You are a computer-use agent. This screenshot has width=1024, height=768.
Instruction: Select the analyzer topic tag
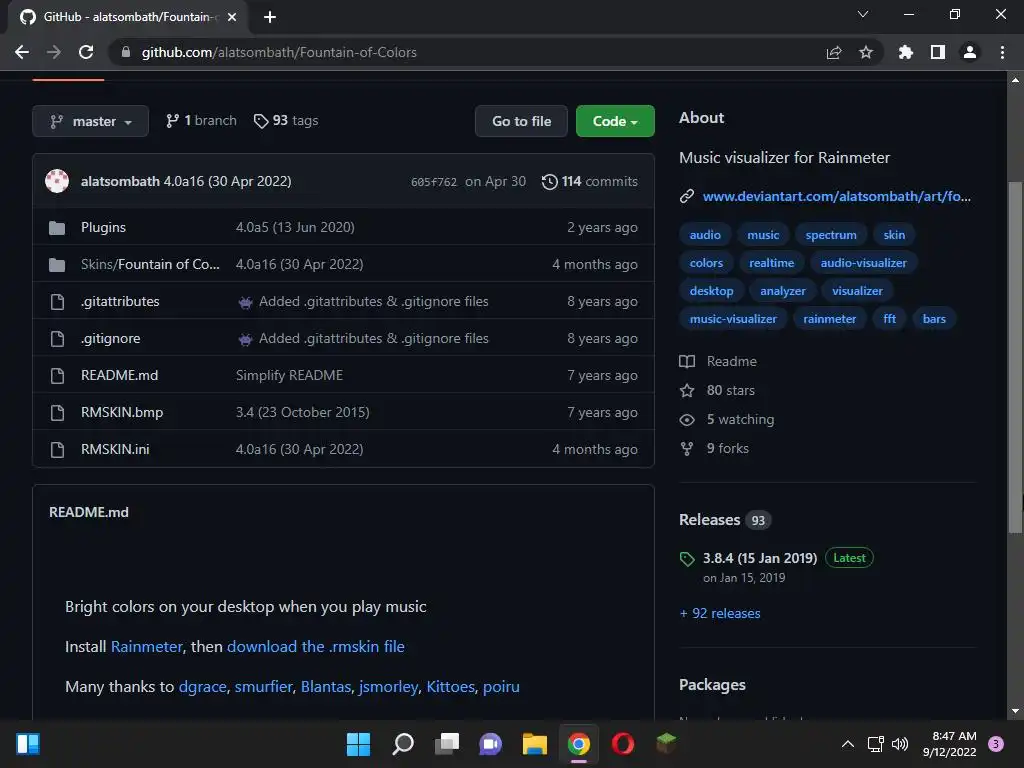782,291
